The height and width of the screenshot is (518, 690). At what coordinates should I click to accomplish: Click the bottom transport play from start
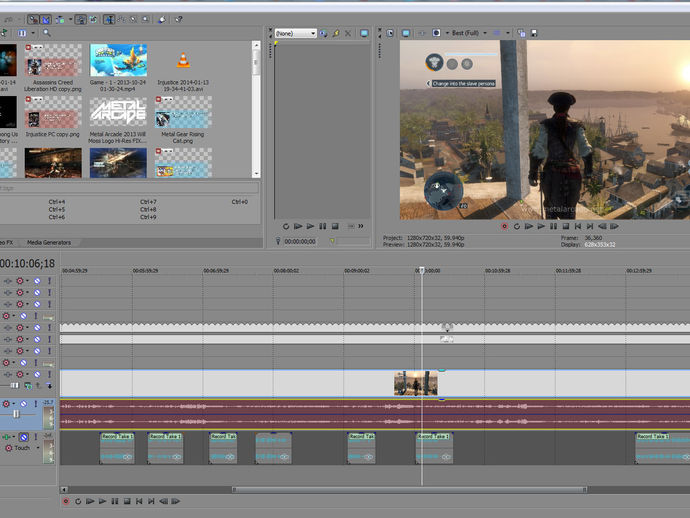coord(90,501)
